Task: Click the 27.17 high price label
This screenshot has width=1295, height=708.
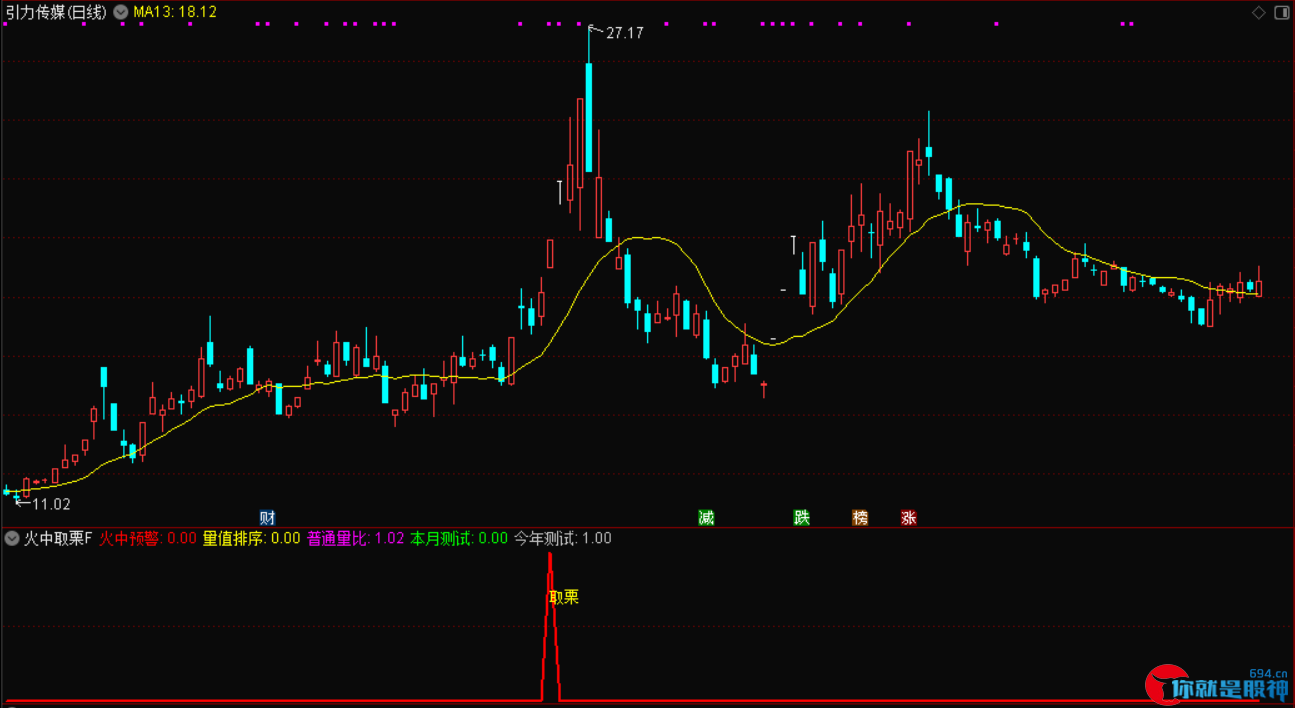Action: pos(625,33)
